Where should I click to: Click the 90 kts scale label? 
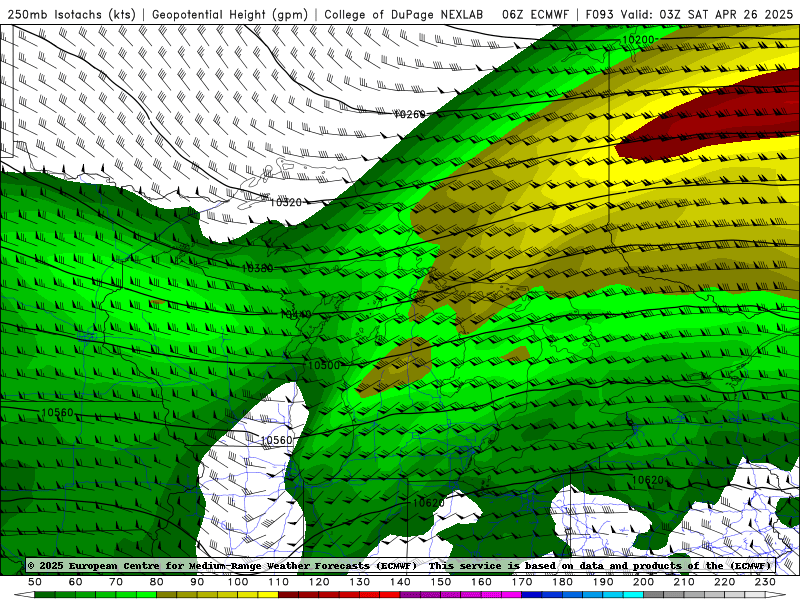[197, 582]
